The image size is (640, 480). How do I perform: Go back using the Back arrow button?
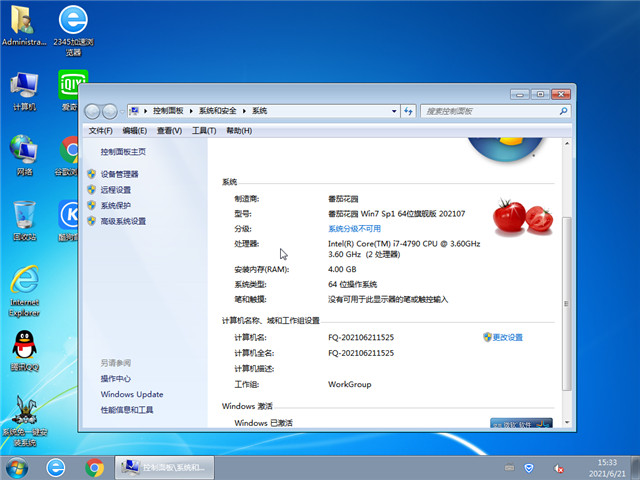click(x=92, y=111)
